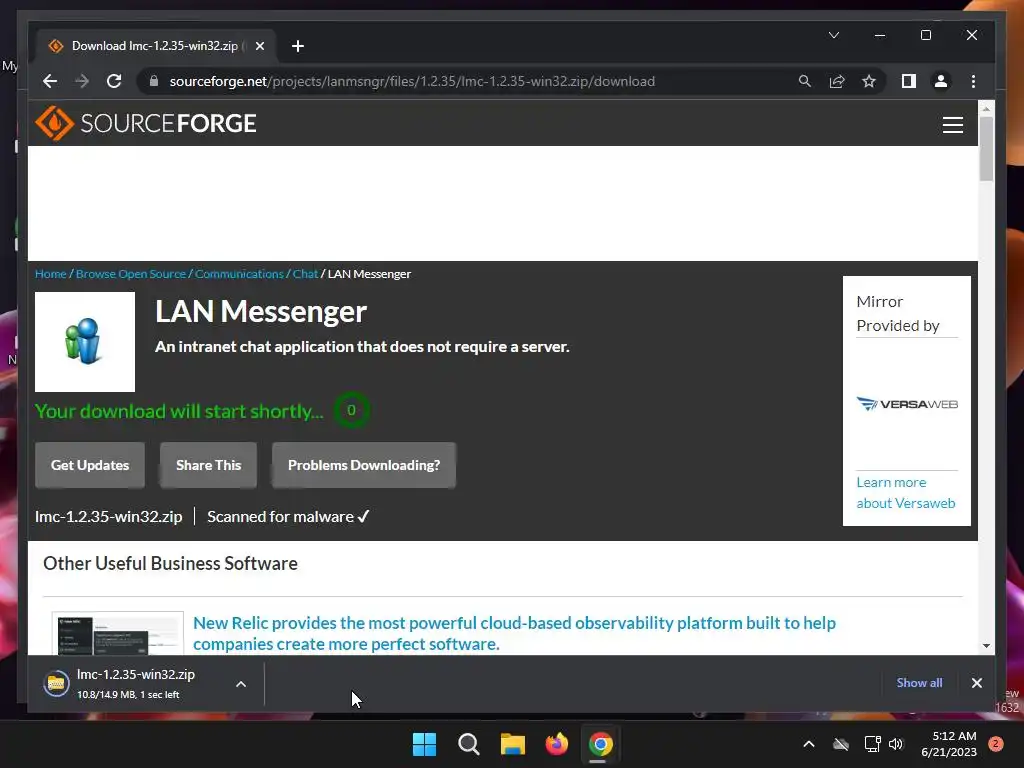Close the Download lmc-1.2.35 tab
This screenshot has height=768, width=1024.
260,46
